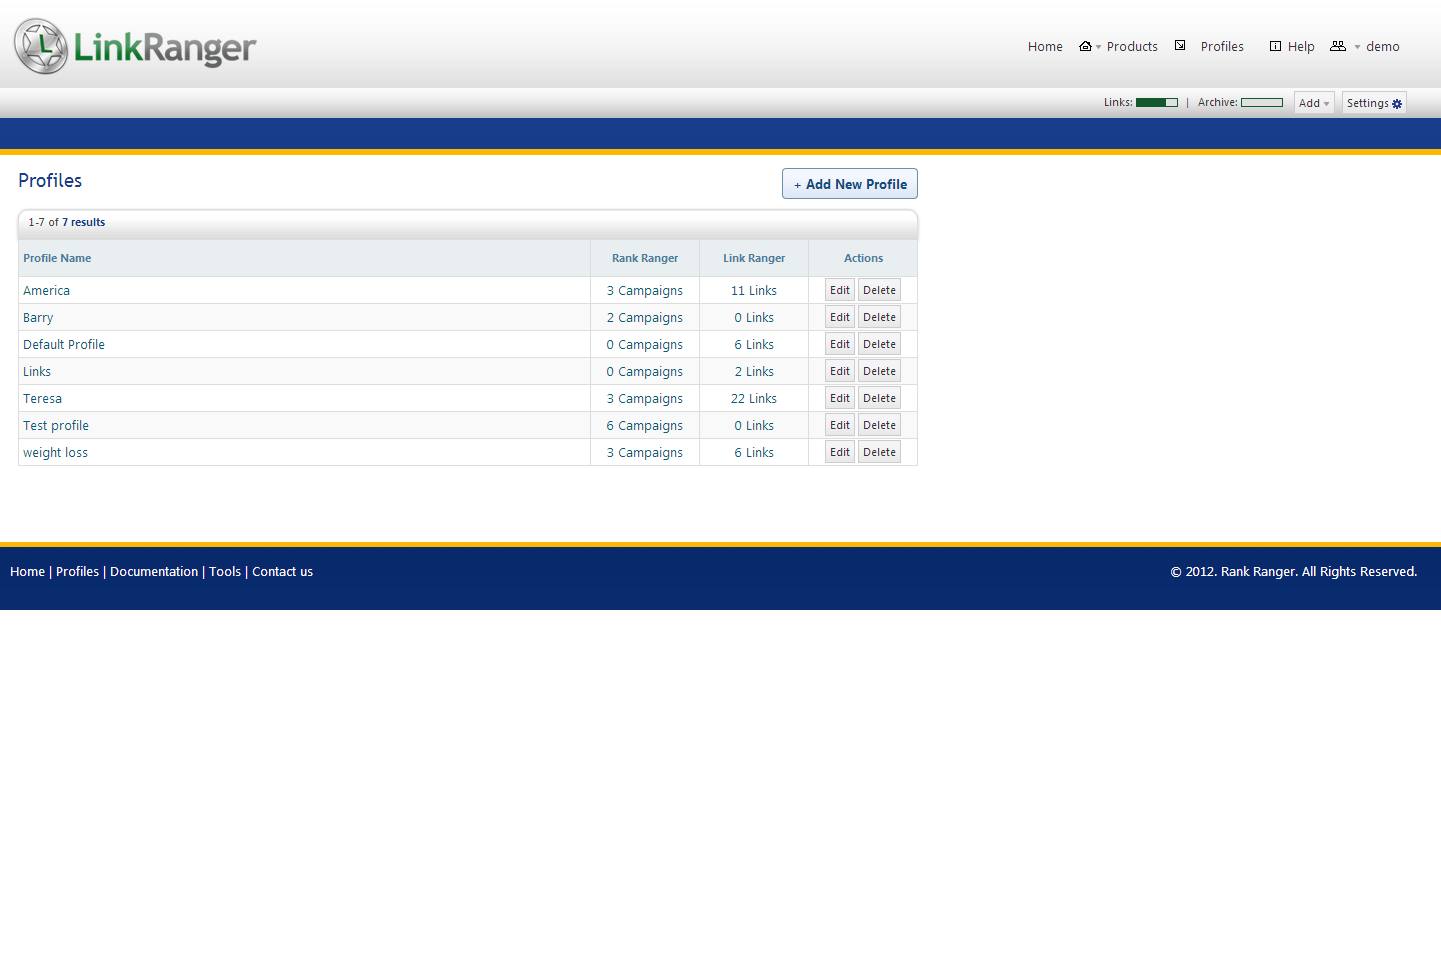Sort by Profile Name column header
1441x969 pixels.
pyautogui.click(x=57, y=258)
